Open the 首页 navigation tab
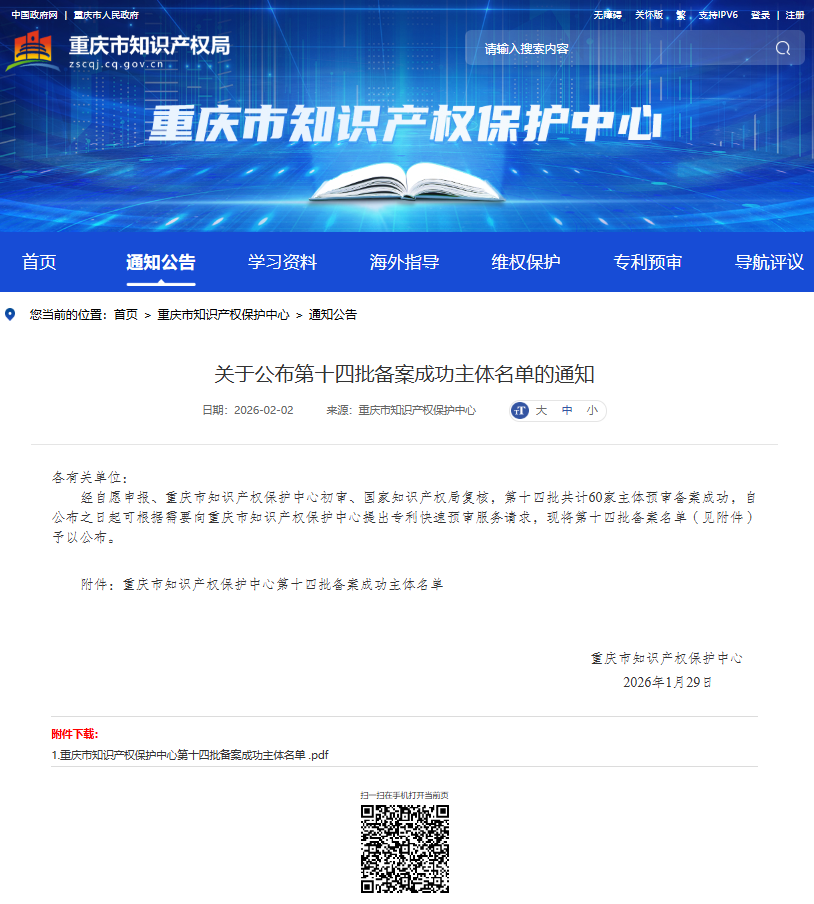This screenshot has width=814, height=904. [40, 262]
